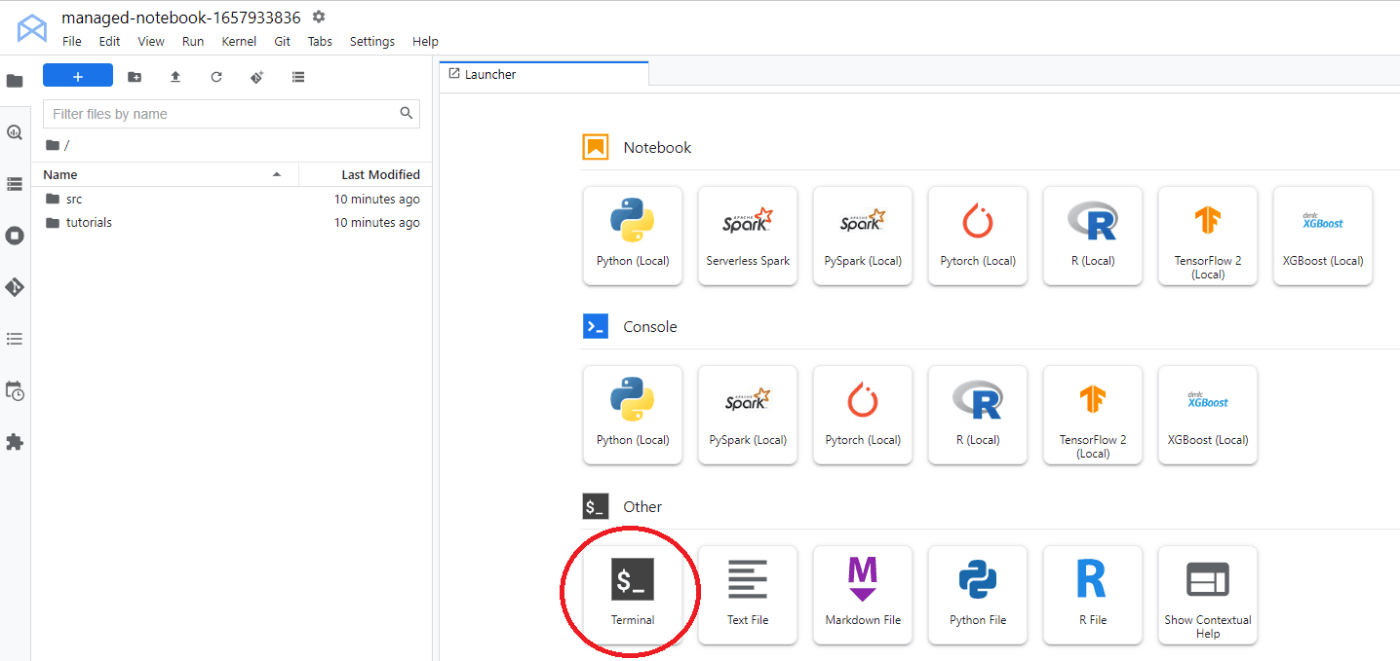
Task: Open the Edit menu
Action: (109, 41)
